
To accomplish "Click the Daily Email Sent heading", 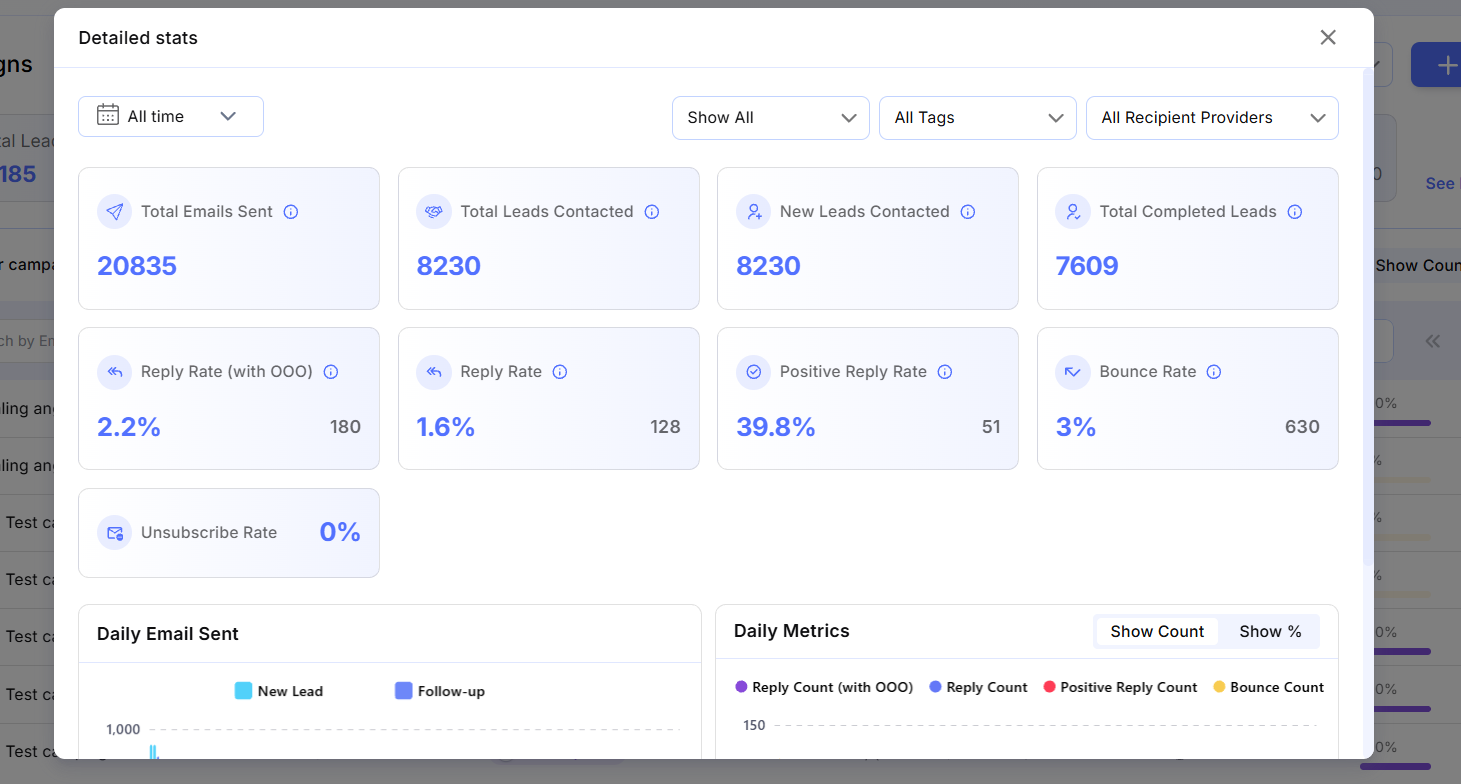I will 168,634.
